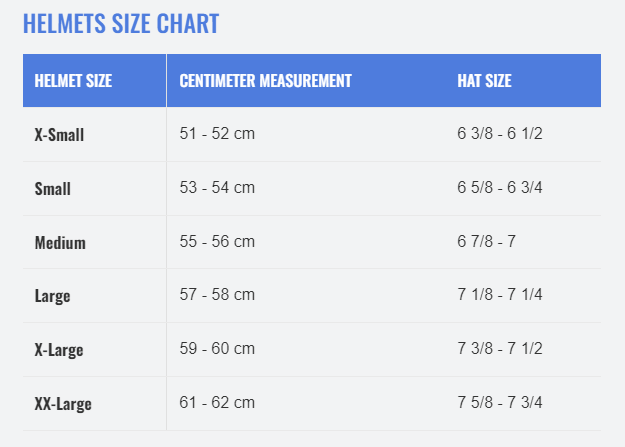Click the Small size row label
The height and width of the screenshot is (447, 625).
tap(53, 188)
